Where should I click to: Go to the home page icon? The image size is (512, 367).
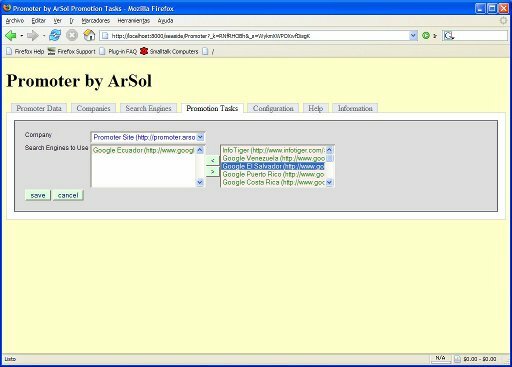tap(89, 35)
